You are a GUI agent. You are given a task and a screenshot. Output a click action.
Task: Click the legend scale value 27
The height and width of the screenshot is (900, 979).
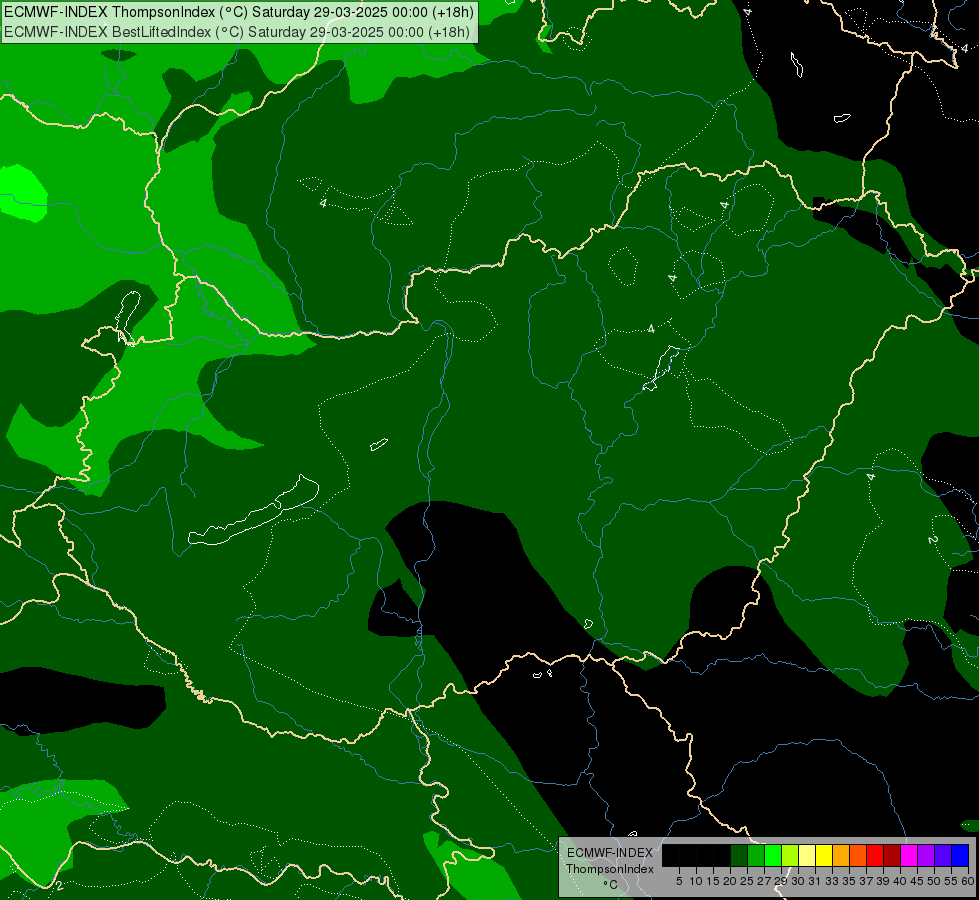coord(764,881)
